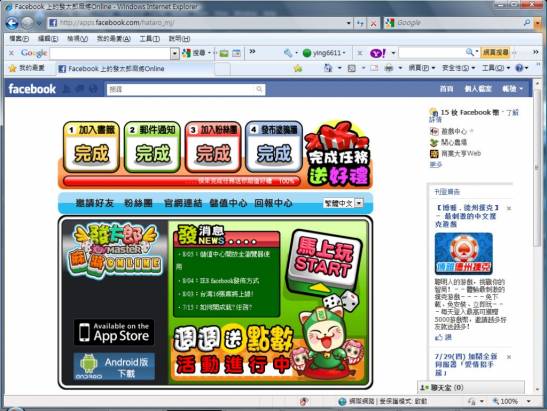Dismiss the Texas poker ad with X

click(509, 208)
